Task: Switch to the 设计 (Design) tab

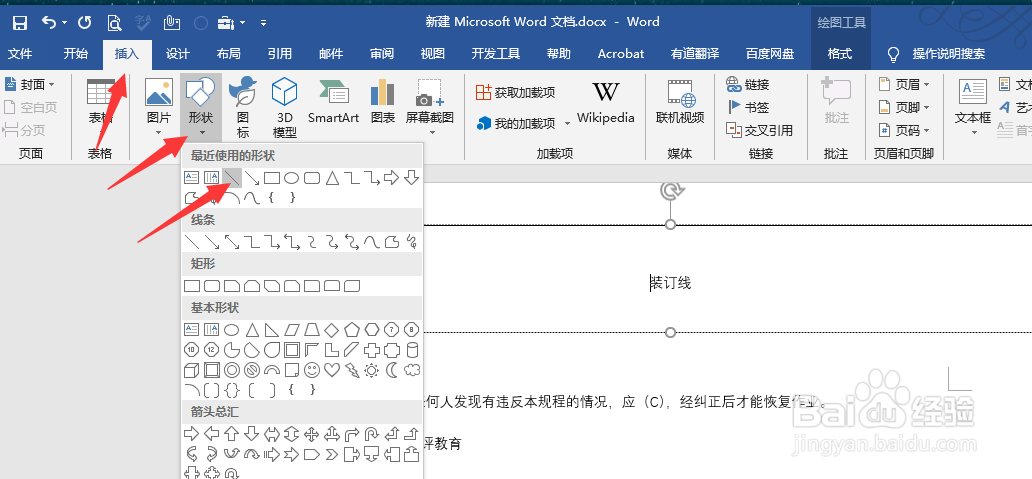Action: coord(178,54)
